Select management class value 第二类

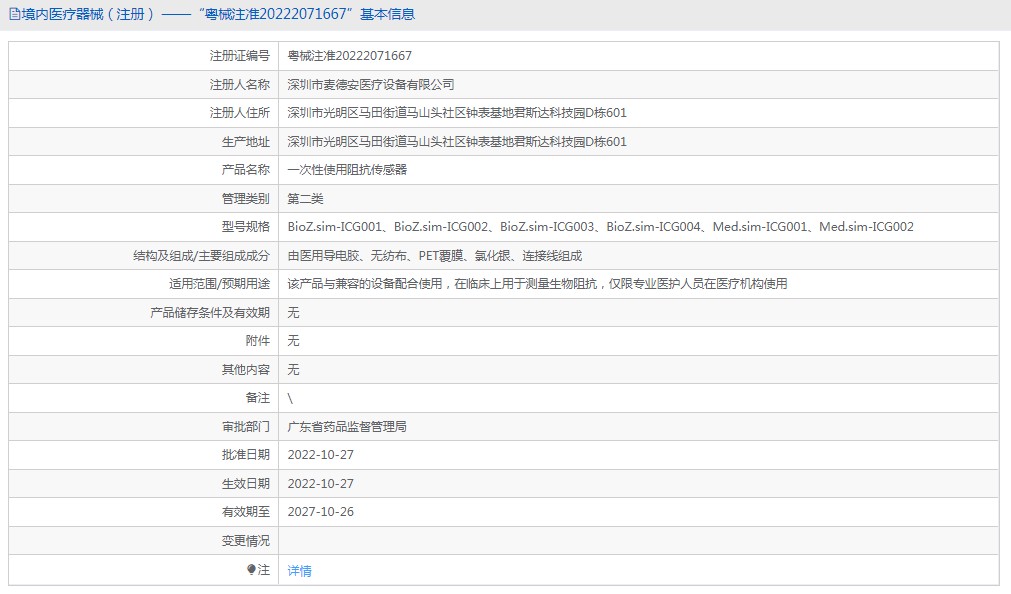tap(305, 199)
